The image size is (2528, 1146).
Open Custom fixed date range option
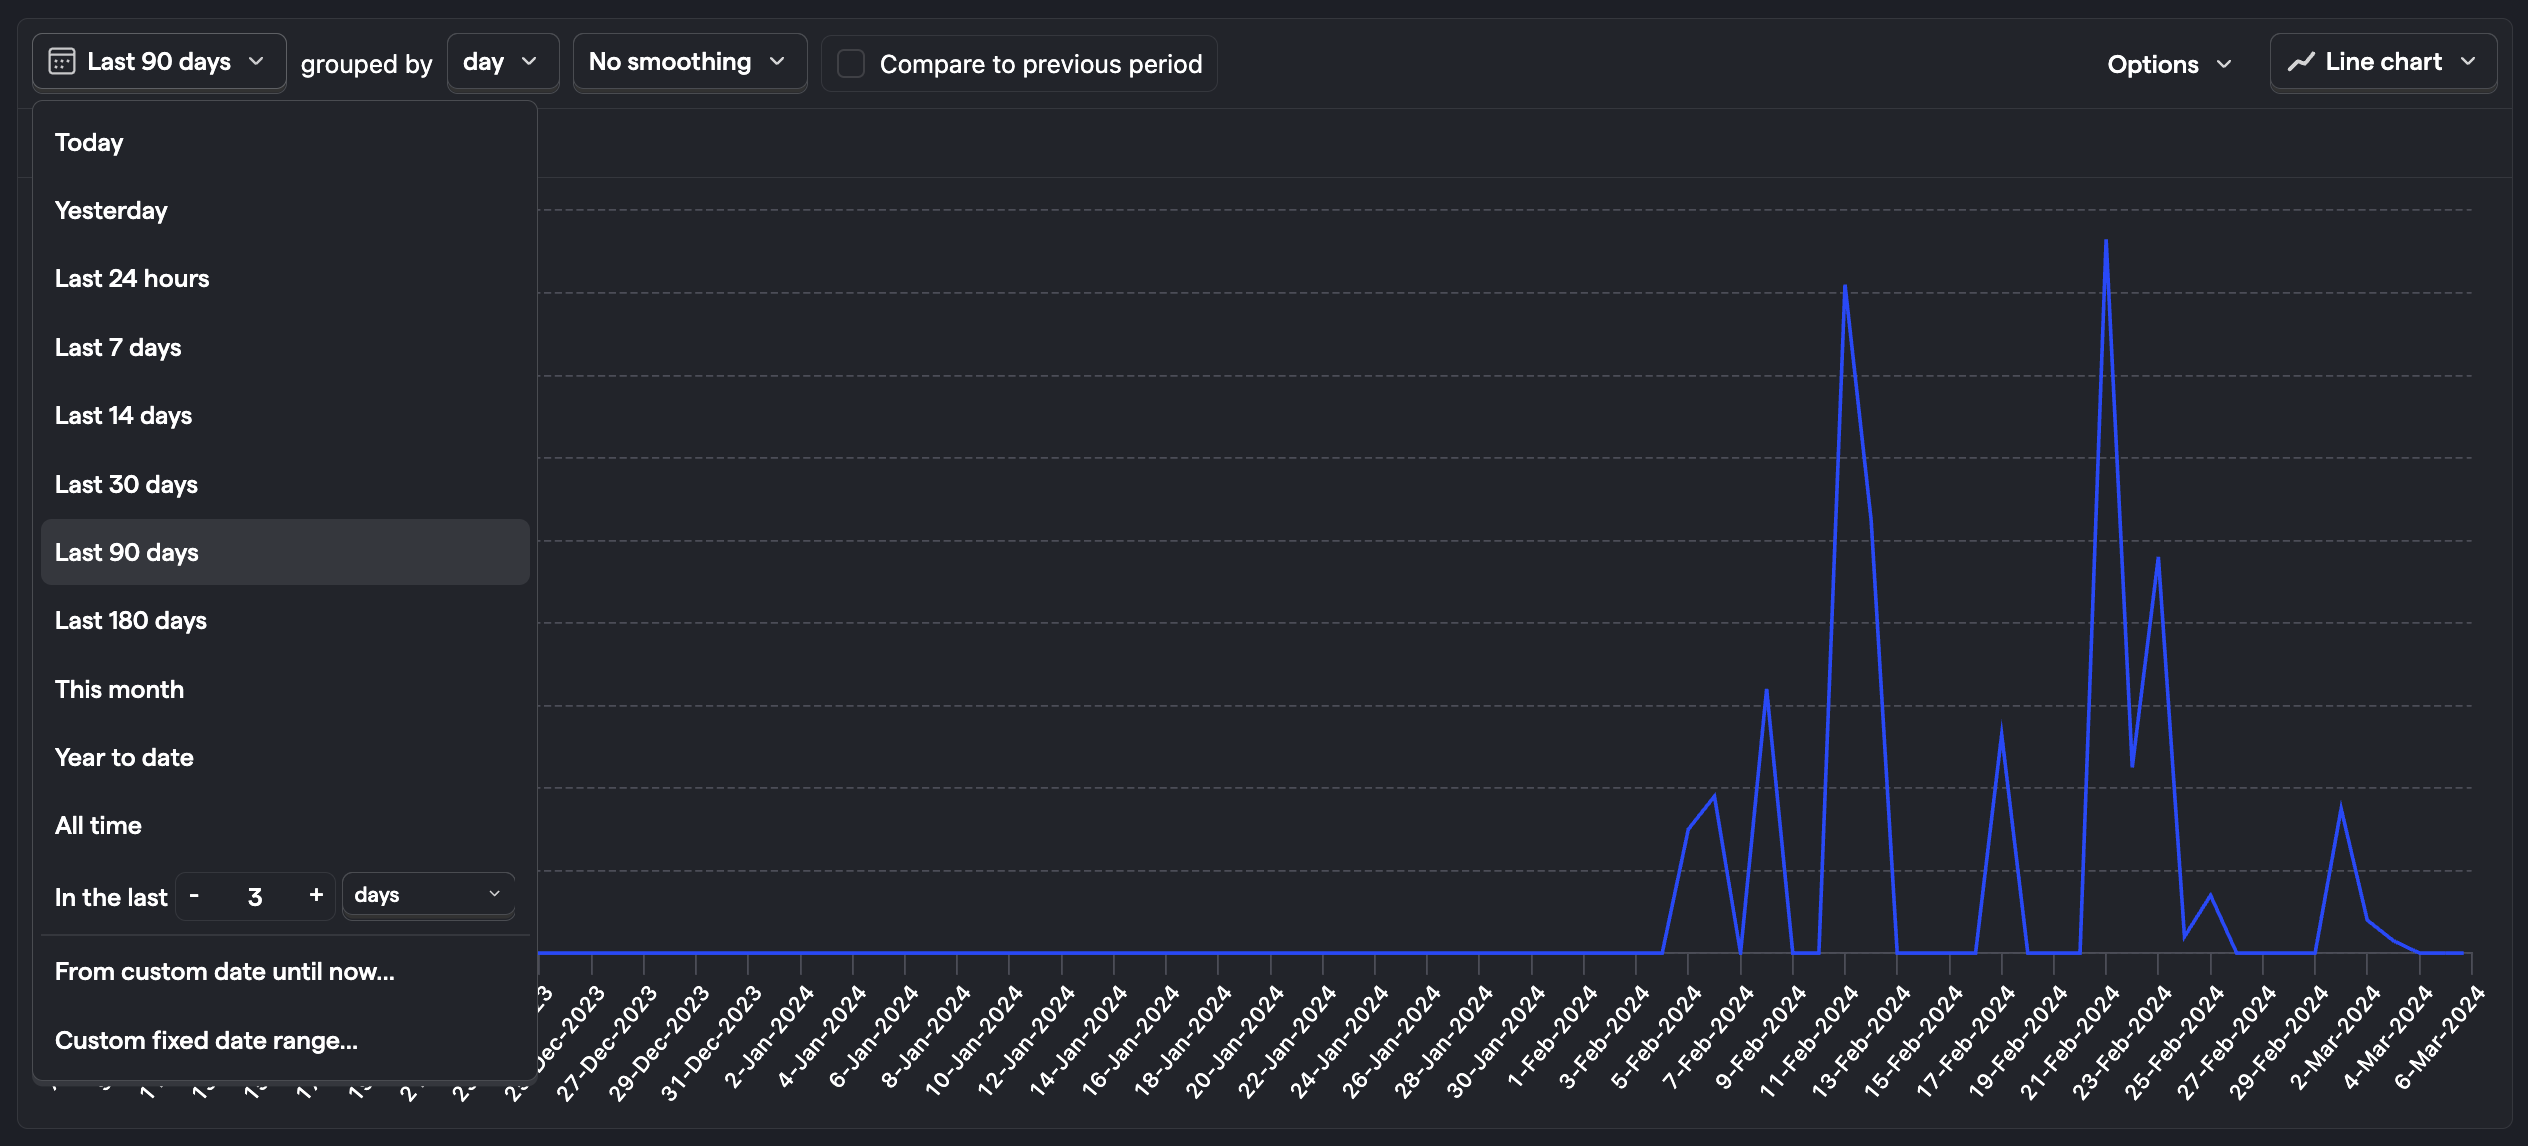tap(285, 1040)
